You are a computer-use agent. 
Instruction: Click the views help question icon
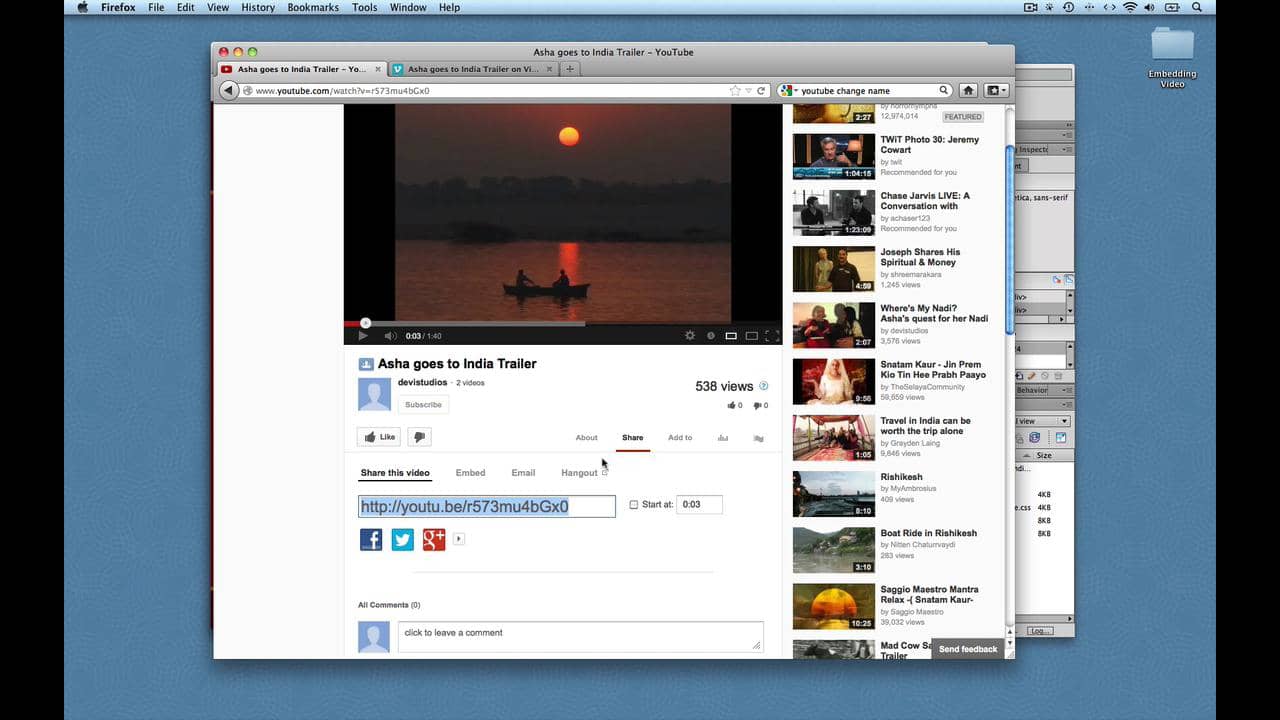[764, 386]
